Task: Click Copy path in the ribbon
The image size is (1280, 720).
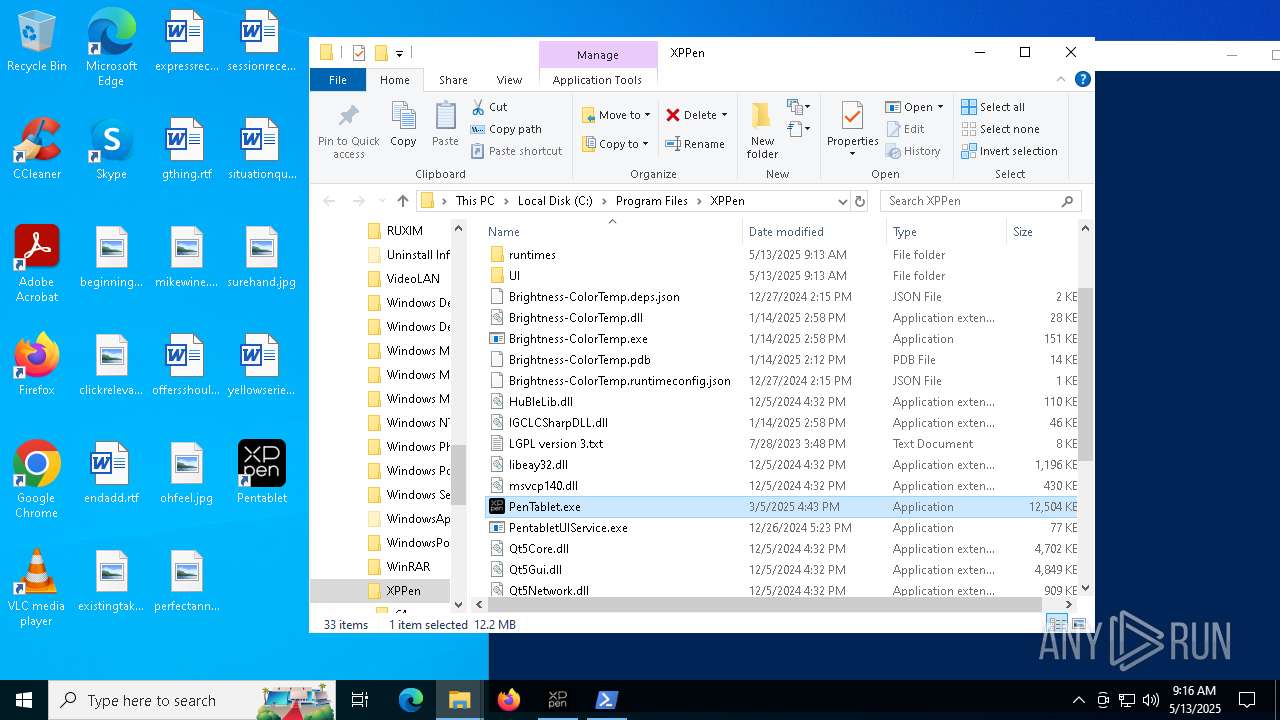Action: coord(507,129)
